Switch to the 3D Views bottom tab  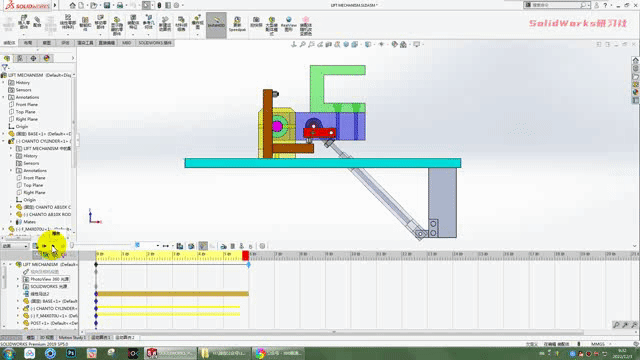coord(47,338)
